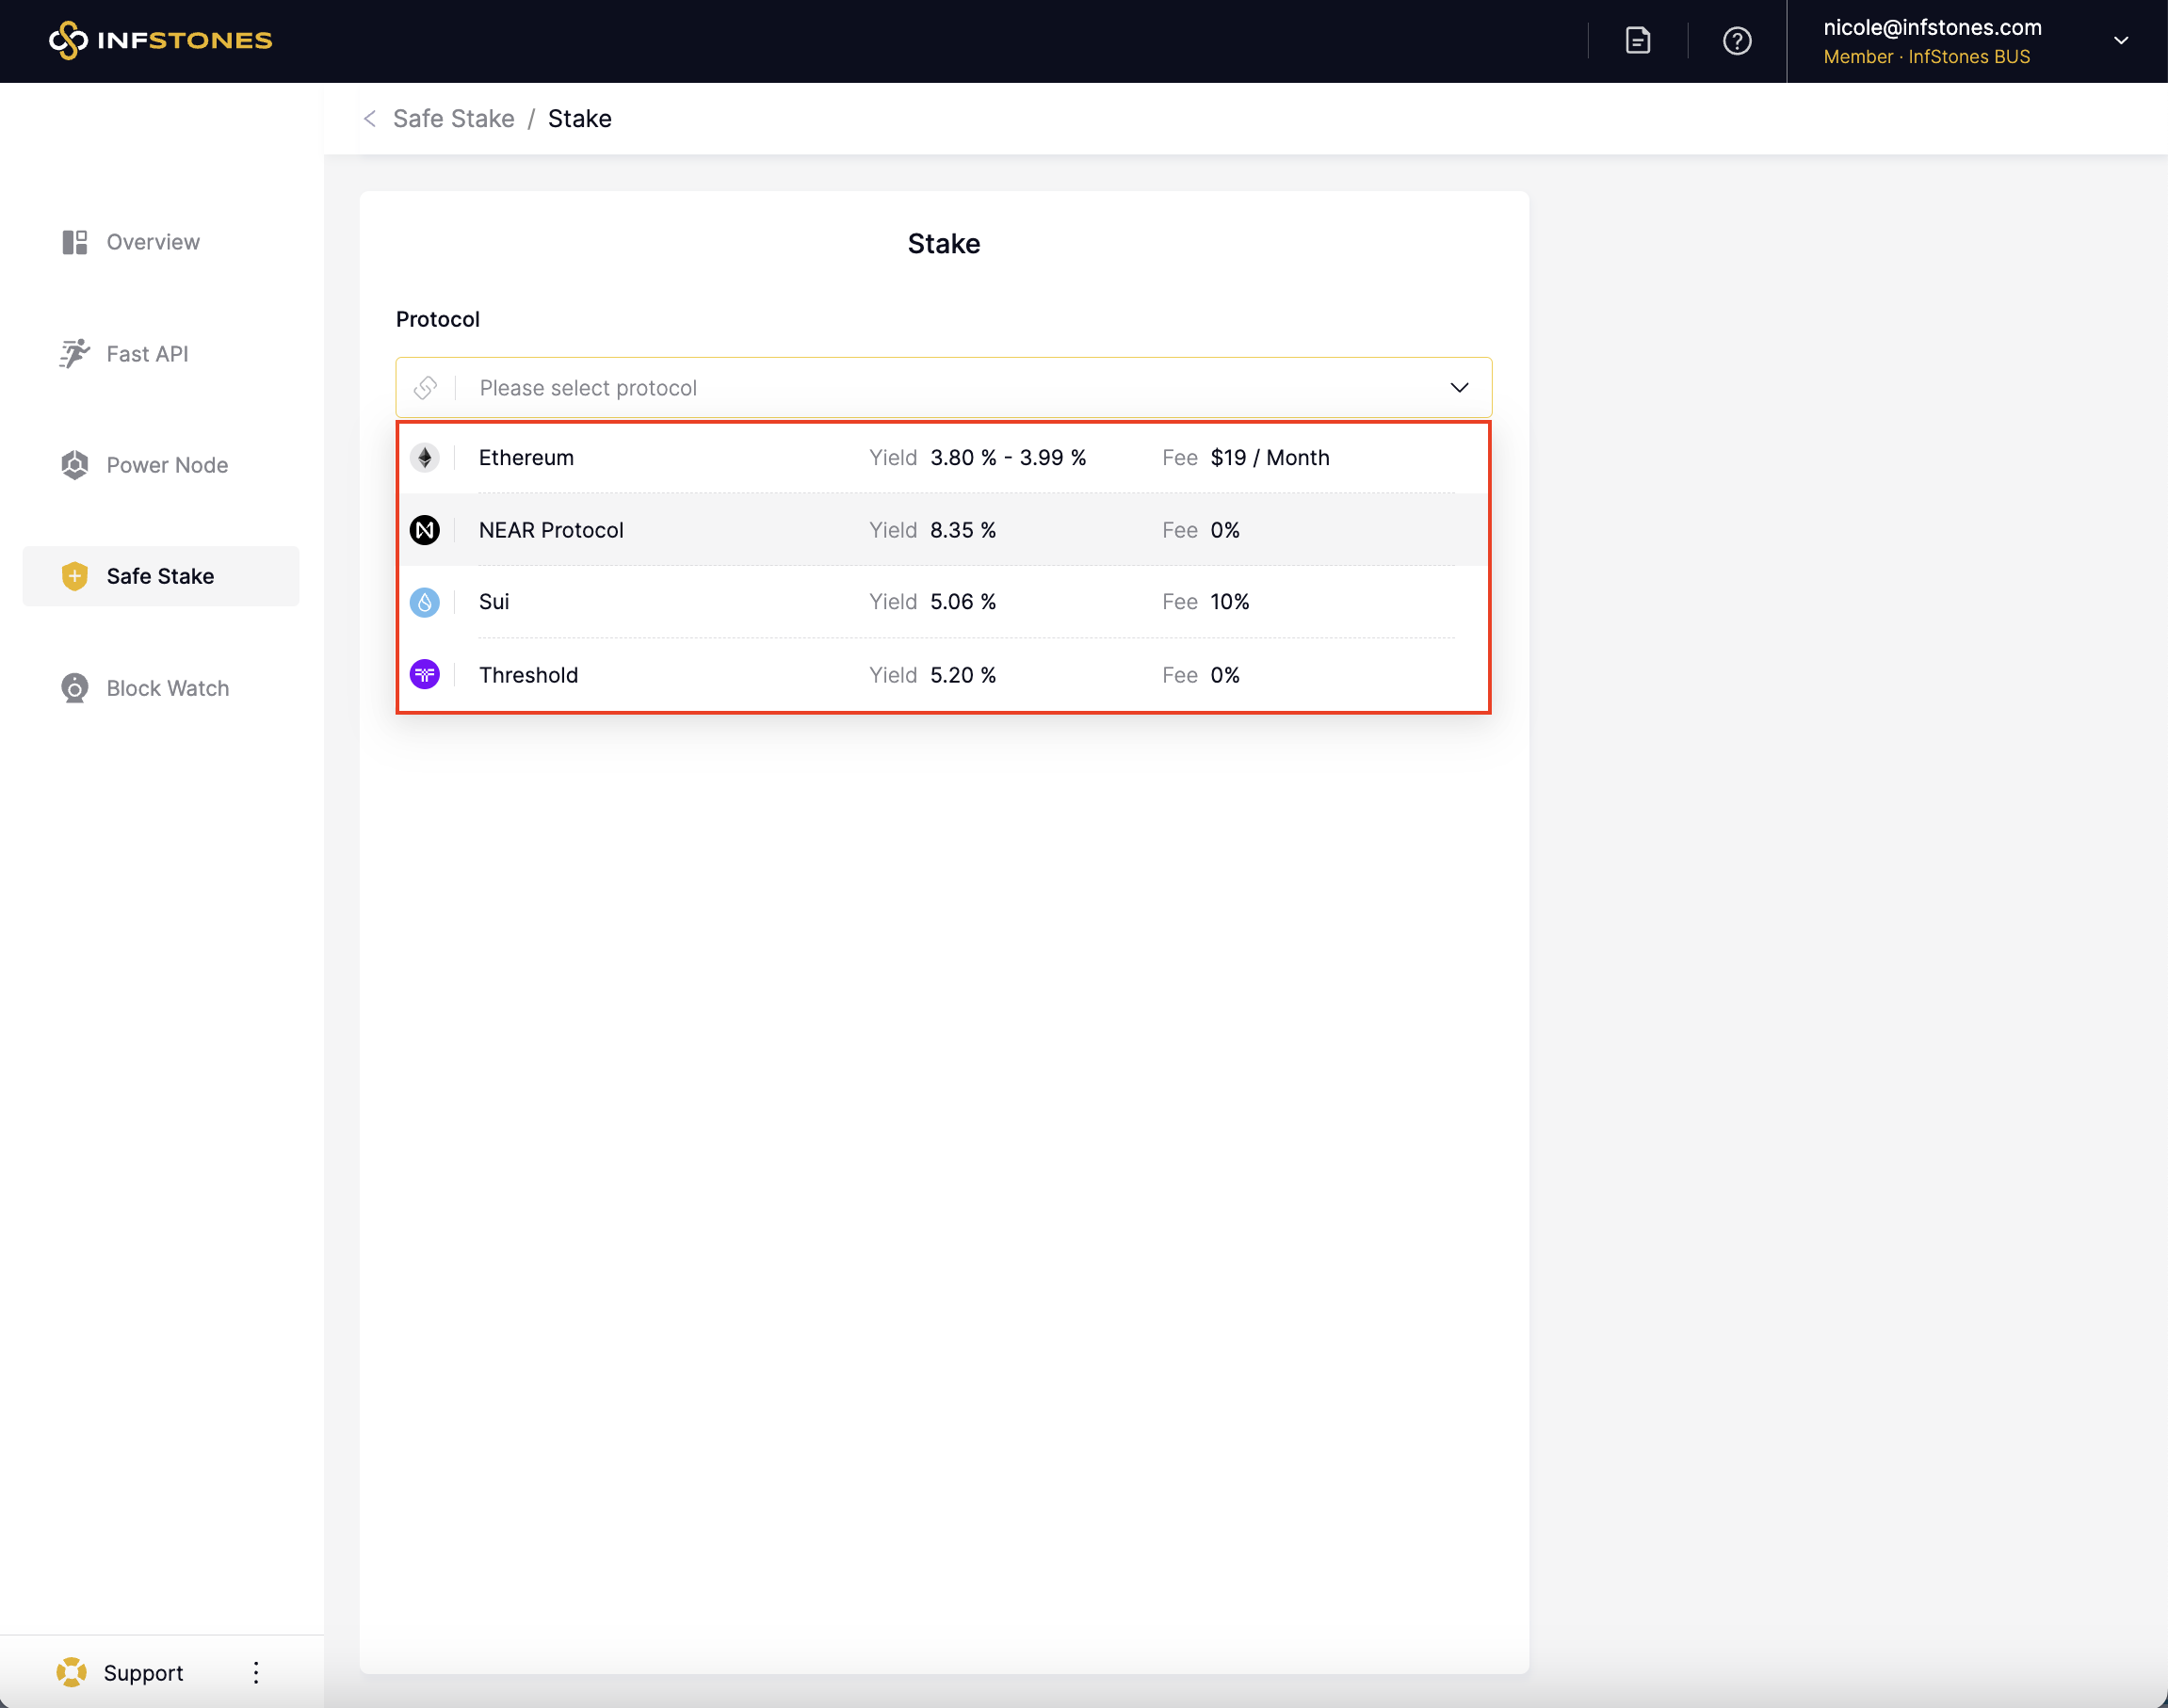Open the three-dot menu beside Support
Image resolution: width=2168 pixels, height=1708 pixels.
[256, 1672]
